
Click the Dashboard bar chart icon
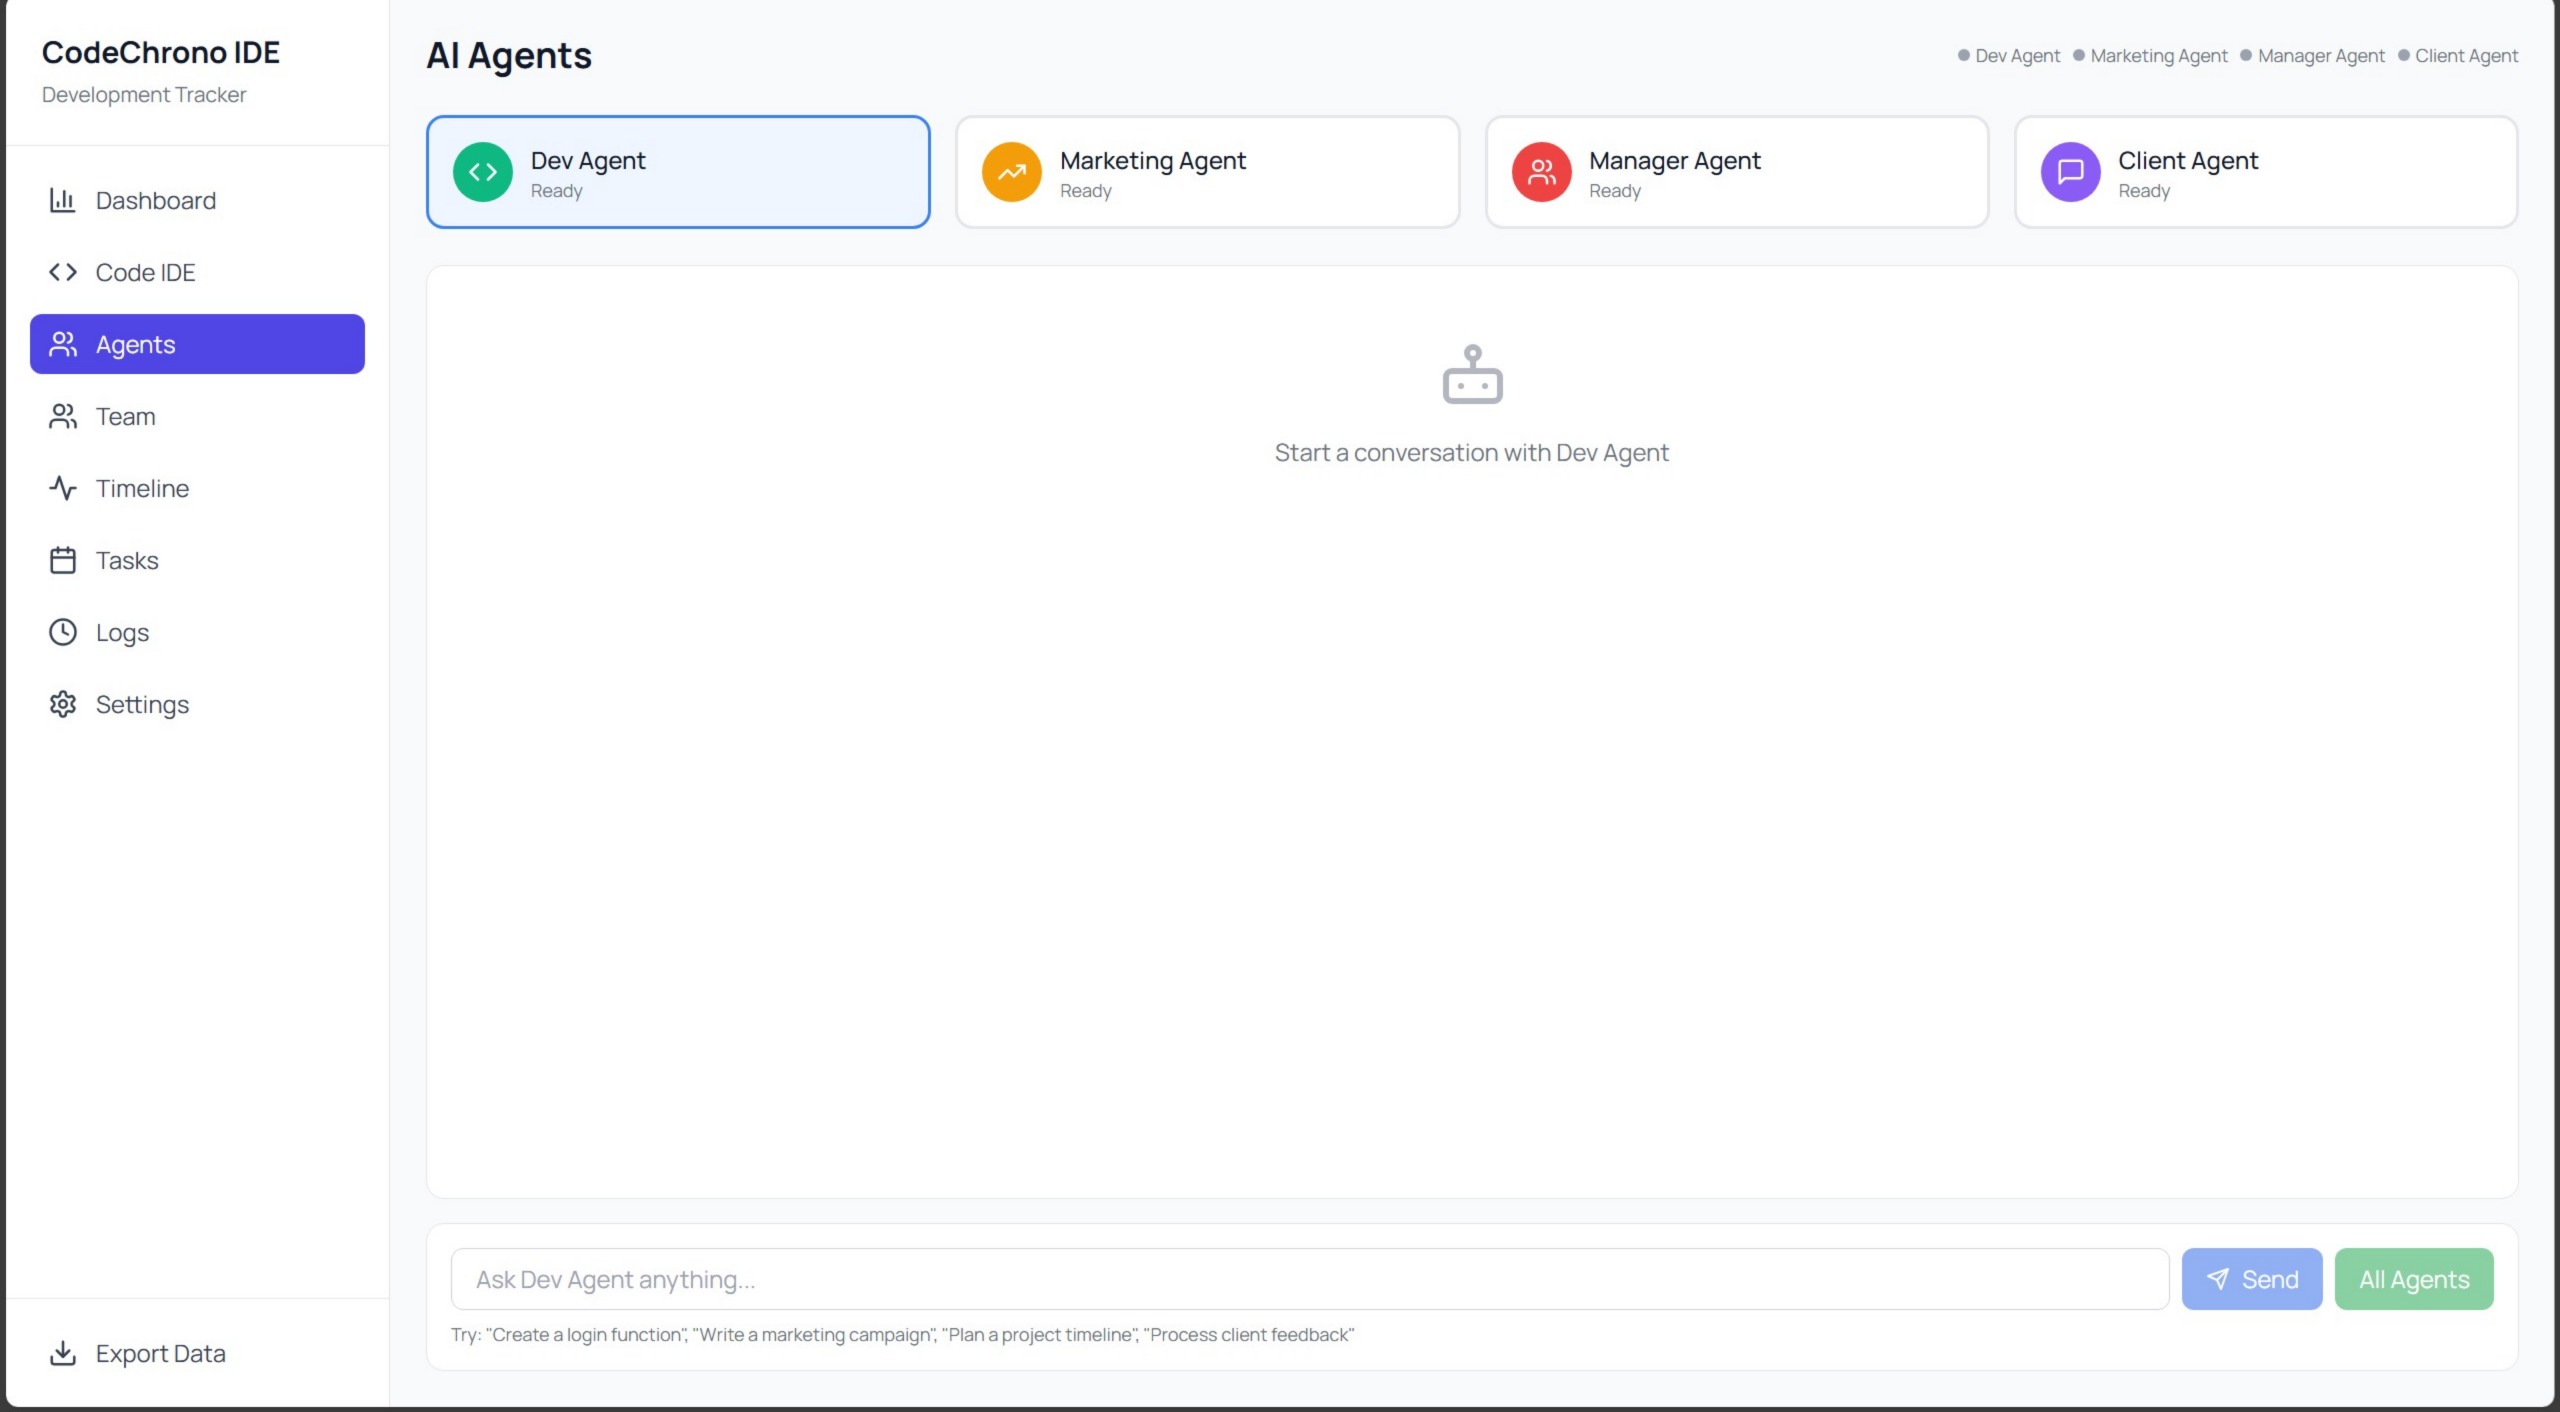(x=62, y=200)
